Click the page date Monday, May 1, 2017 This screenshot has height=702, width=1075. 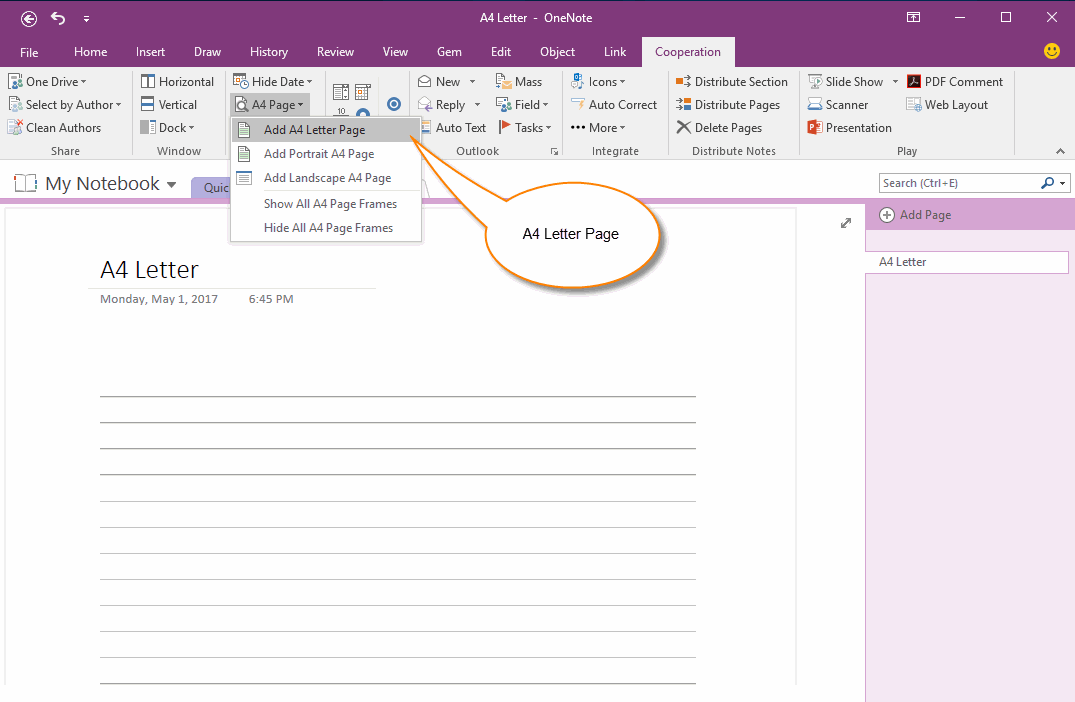click(159, 299)
